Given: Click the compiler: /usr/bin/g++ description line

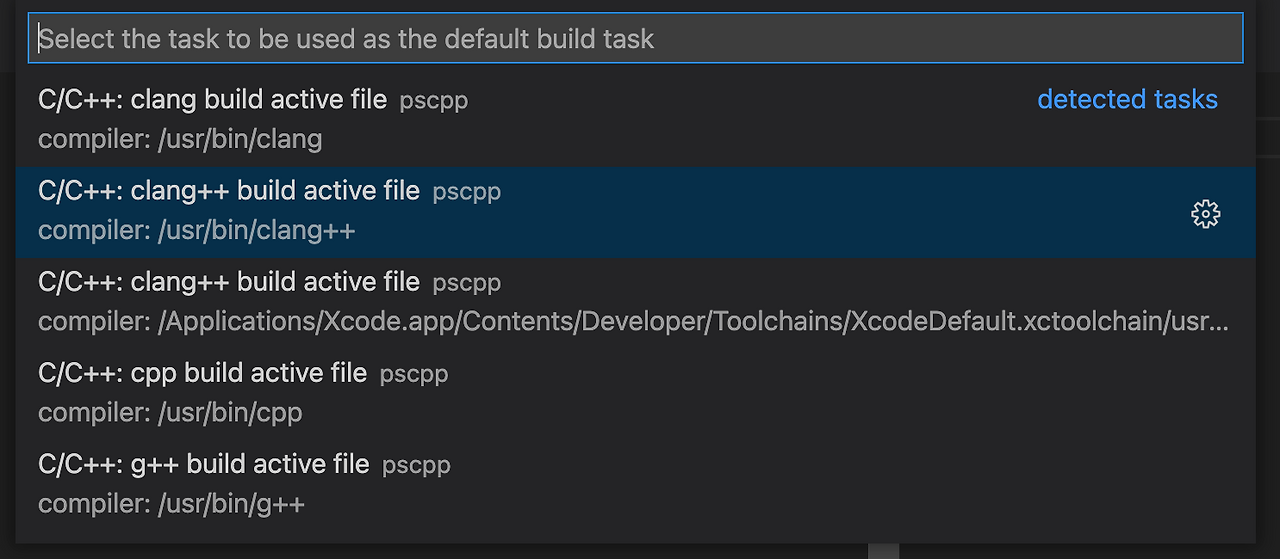Looking at the screenshot, I should tap(171, 503).
